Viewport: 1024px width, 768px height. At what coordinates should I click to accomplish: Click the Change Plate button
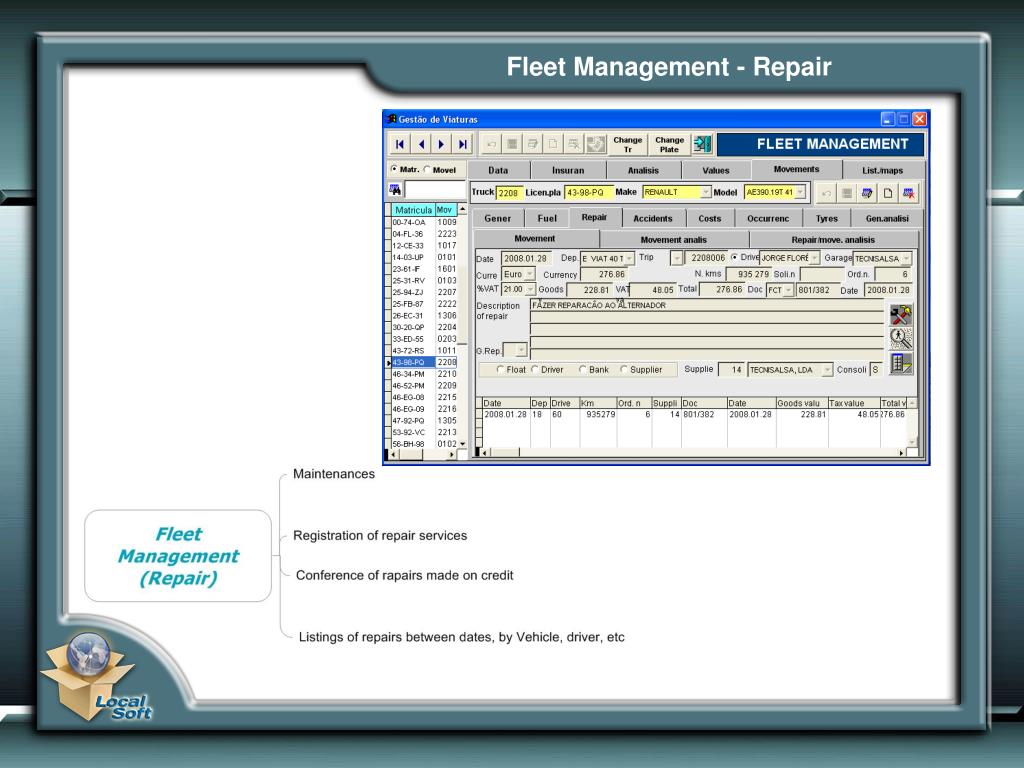[669, 144]
